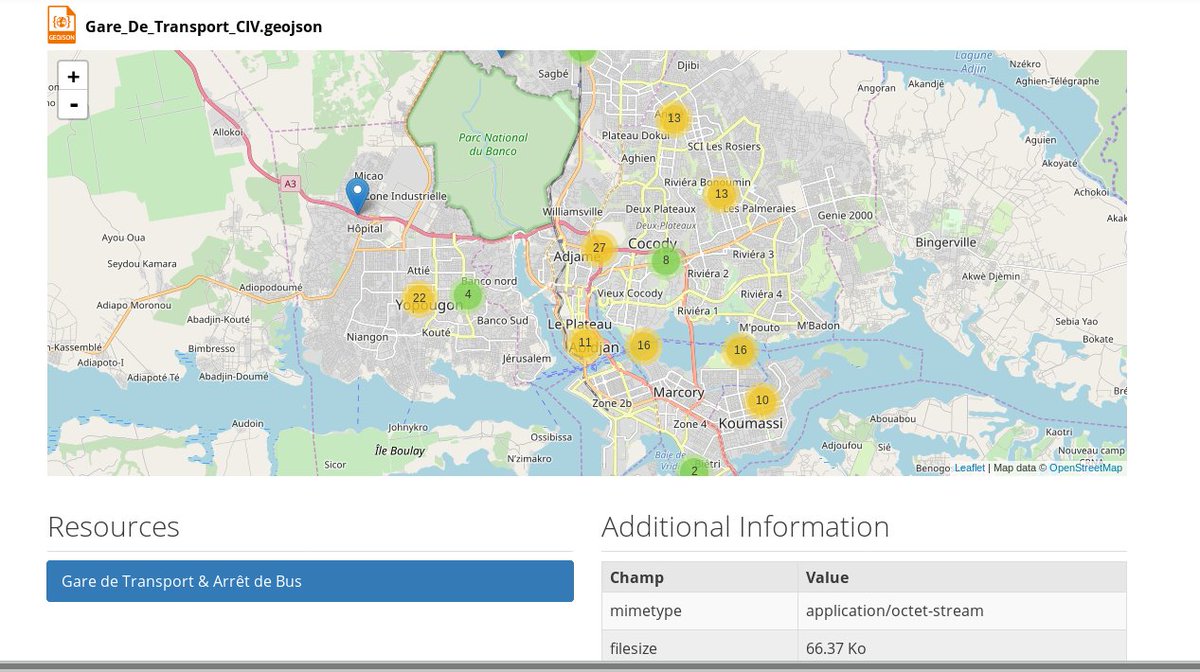Click the application/octet-stream value cell

coord(962,610)
